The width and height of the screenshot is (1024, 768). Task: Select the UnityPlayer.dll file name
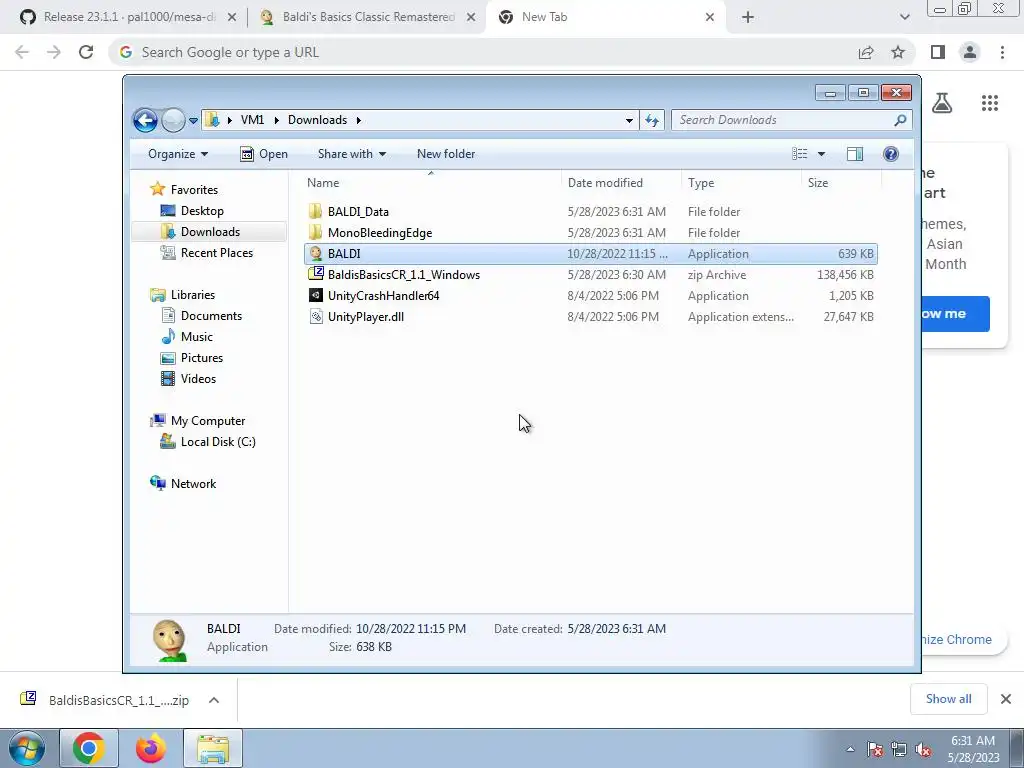coord(366,317)
